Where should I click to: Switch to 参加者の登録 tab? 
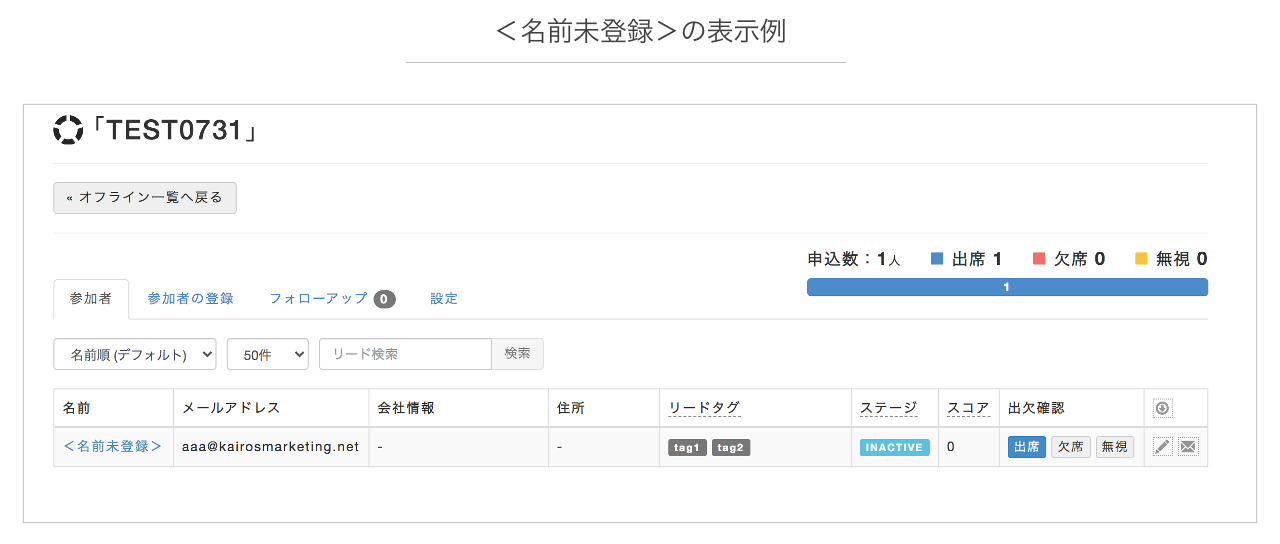[x=190, y=299]
